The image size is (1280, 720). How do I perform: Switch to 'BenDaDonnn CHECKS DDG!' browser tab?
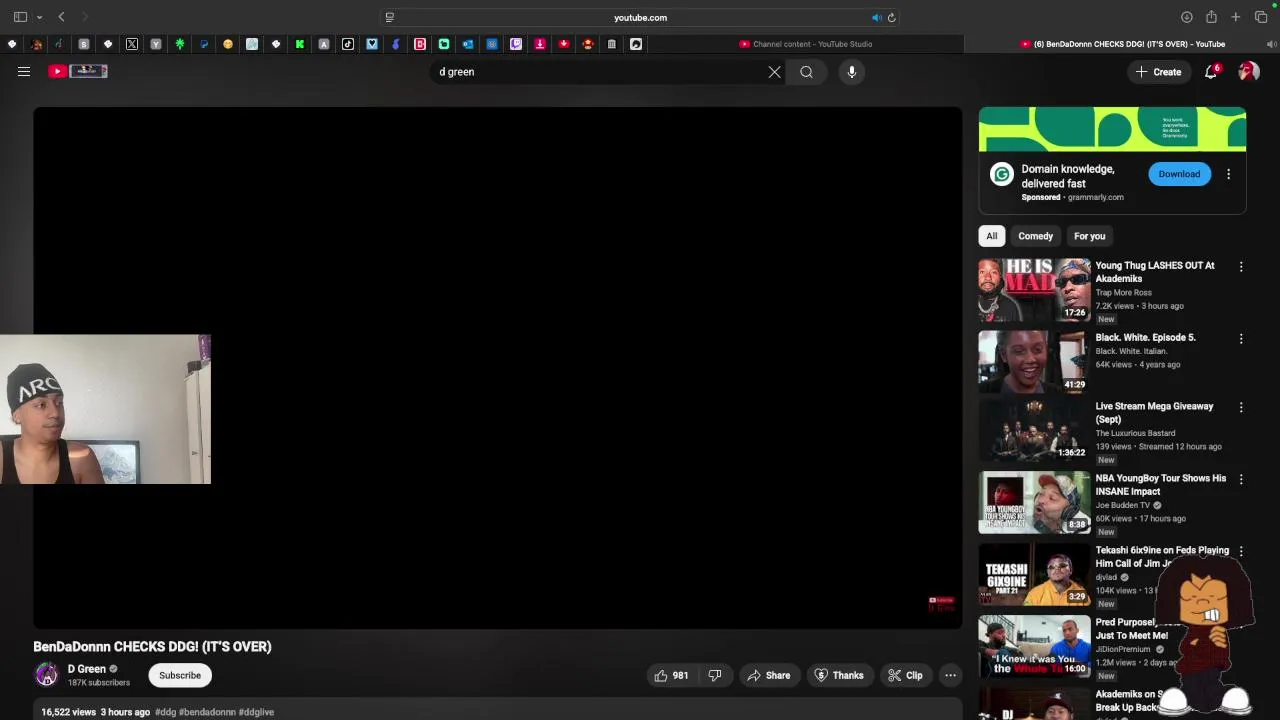[1122, 44]
